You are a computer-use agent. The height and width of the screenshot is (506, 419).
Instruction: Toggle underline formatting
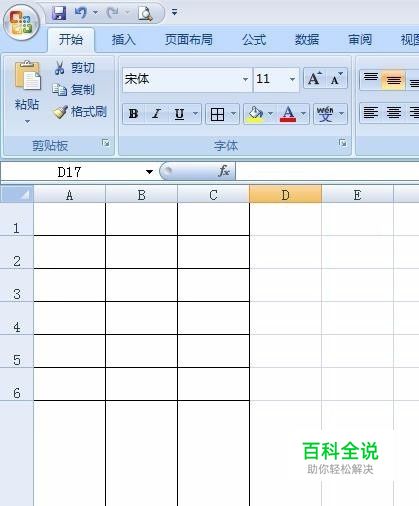pos(179,114)
